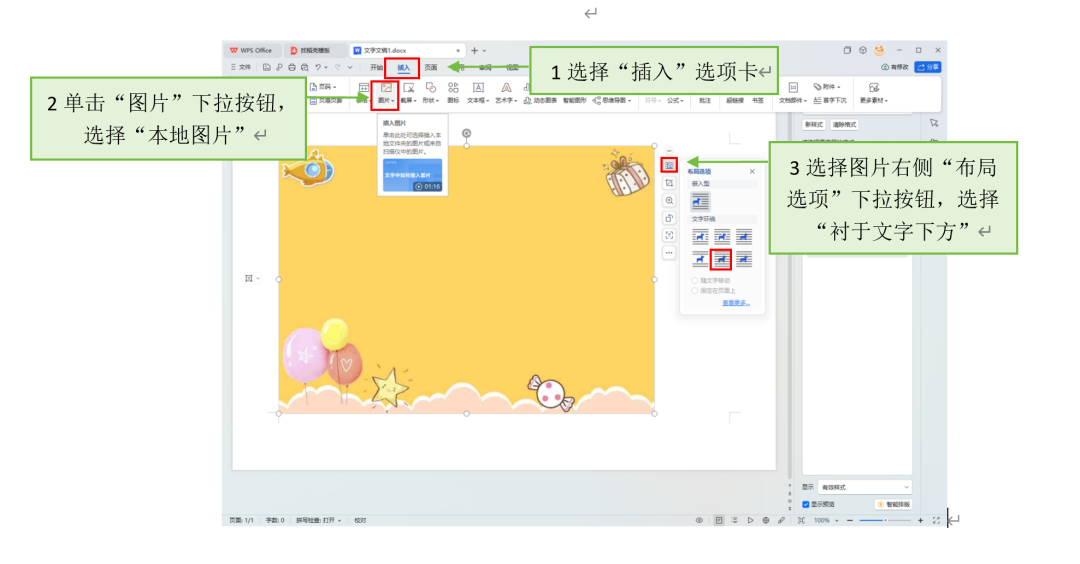The width and height of the screenshot is (1080, 564).
Task: Open the 附件 attachment dropdown
Action: [x=827, y=87]
